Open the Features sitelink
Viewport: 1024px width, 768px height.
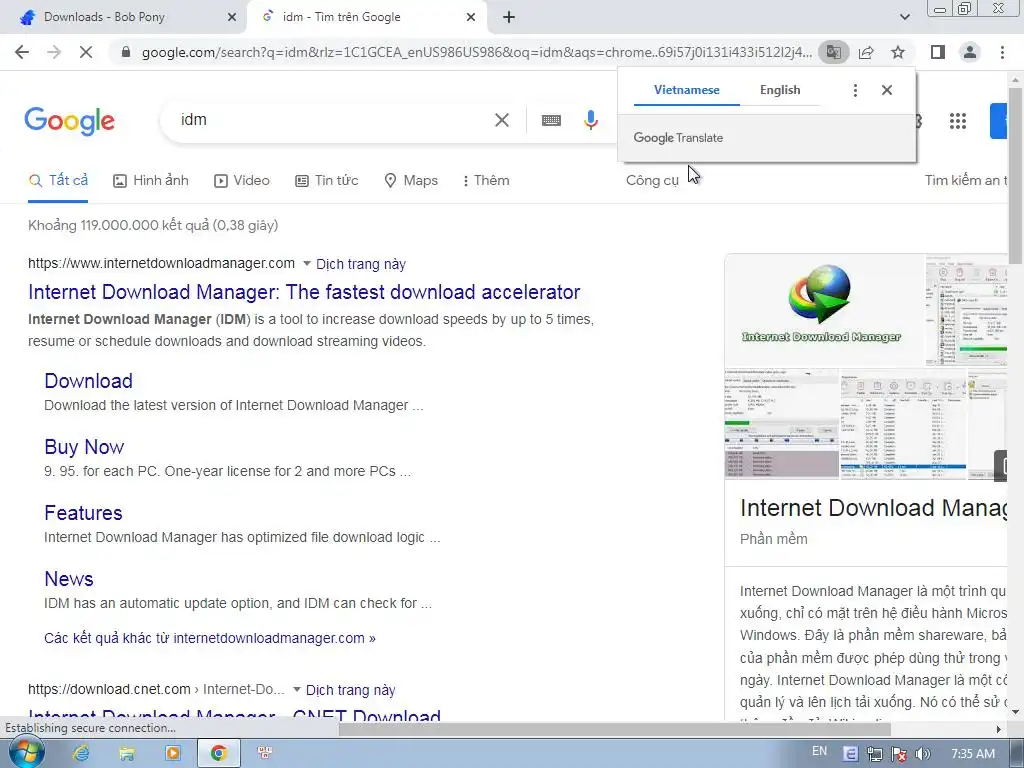coord(83,513)
